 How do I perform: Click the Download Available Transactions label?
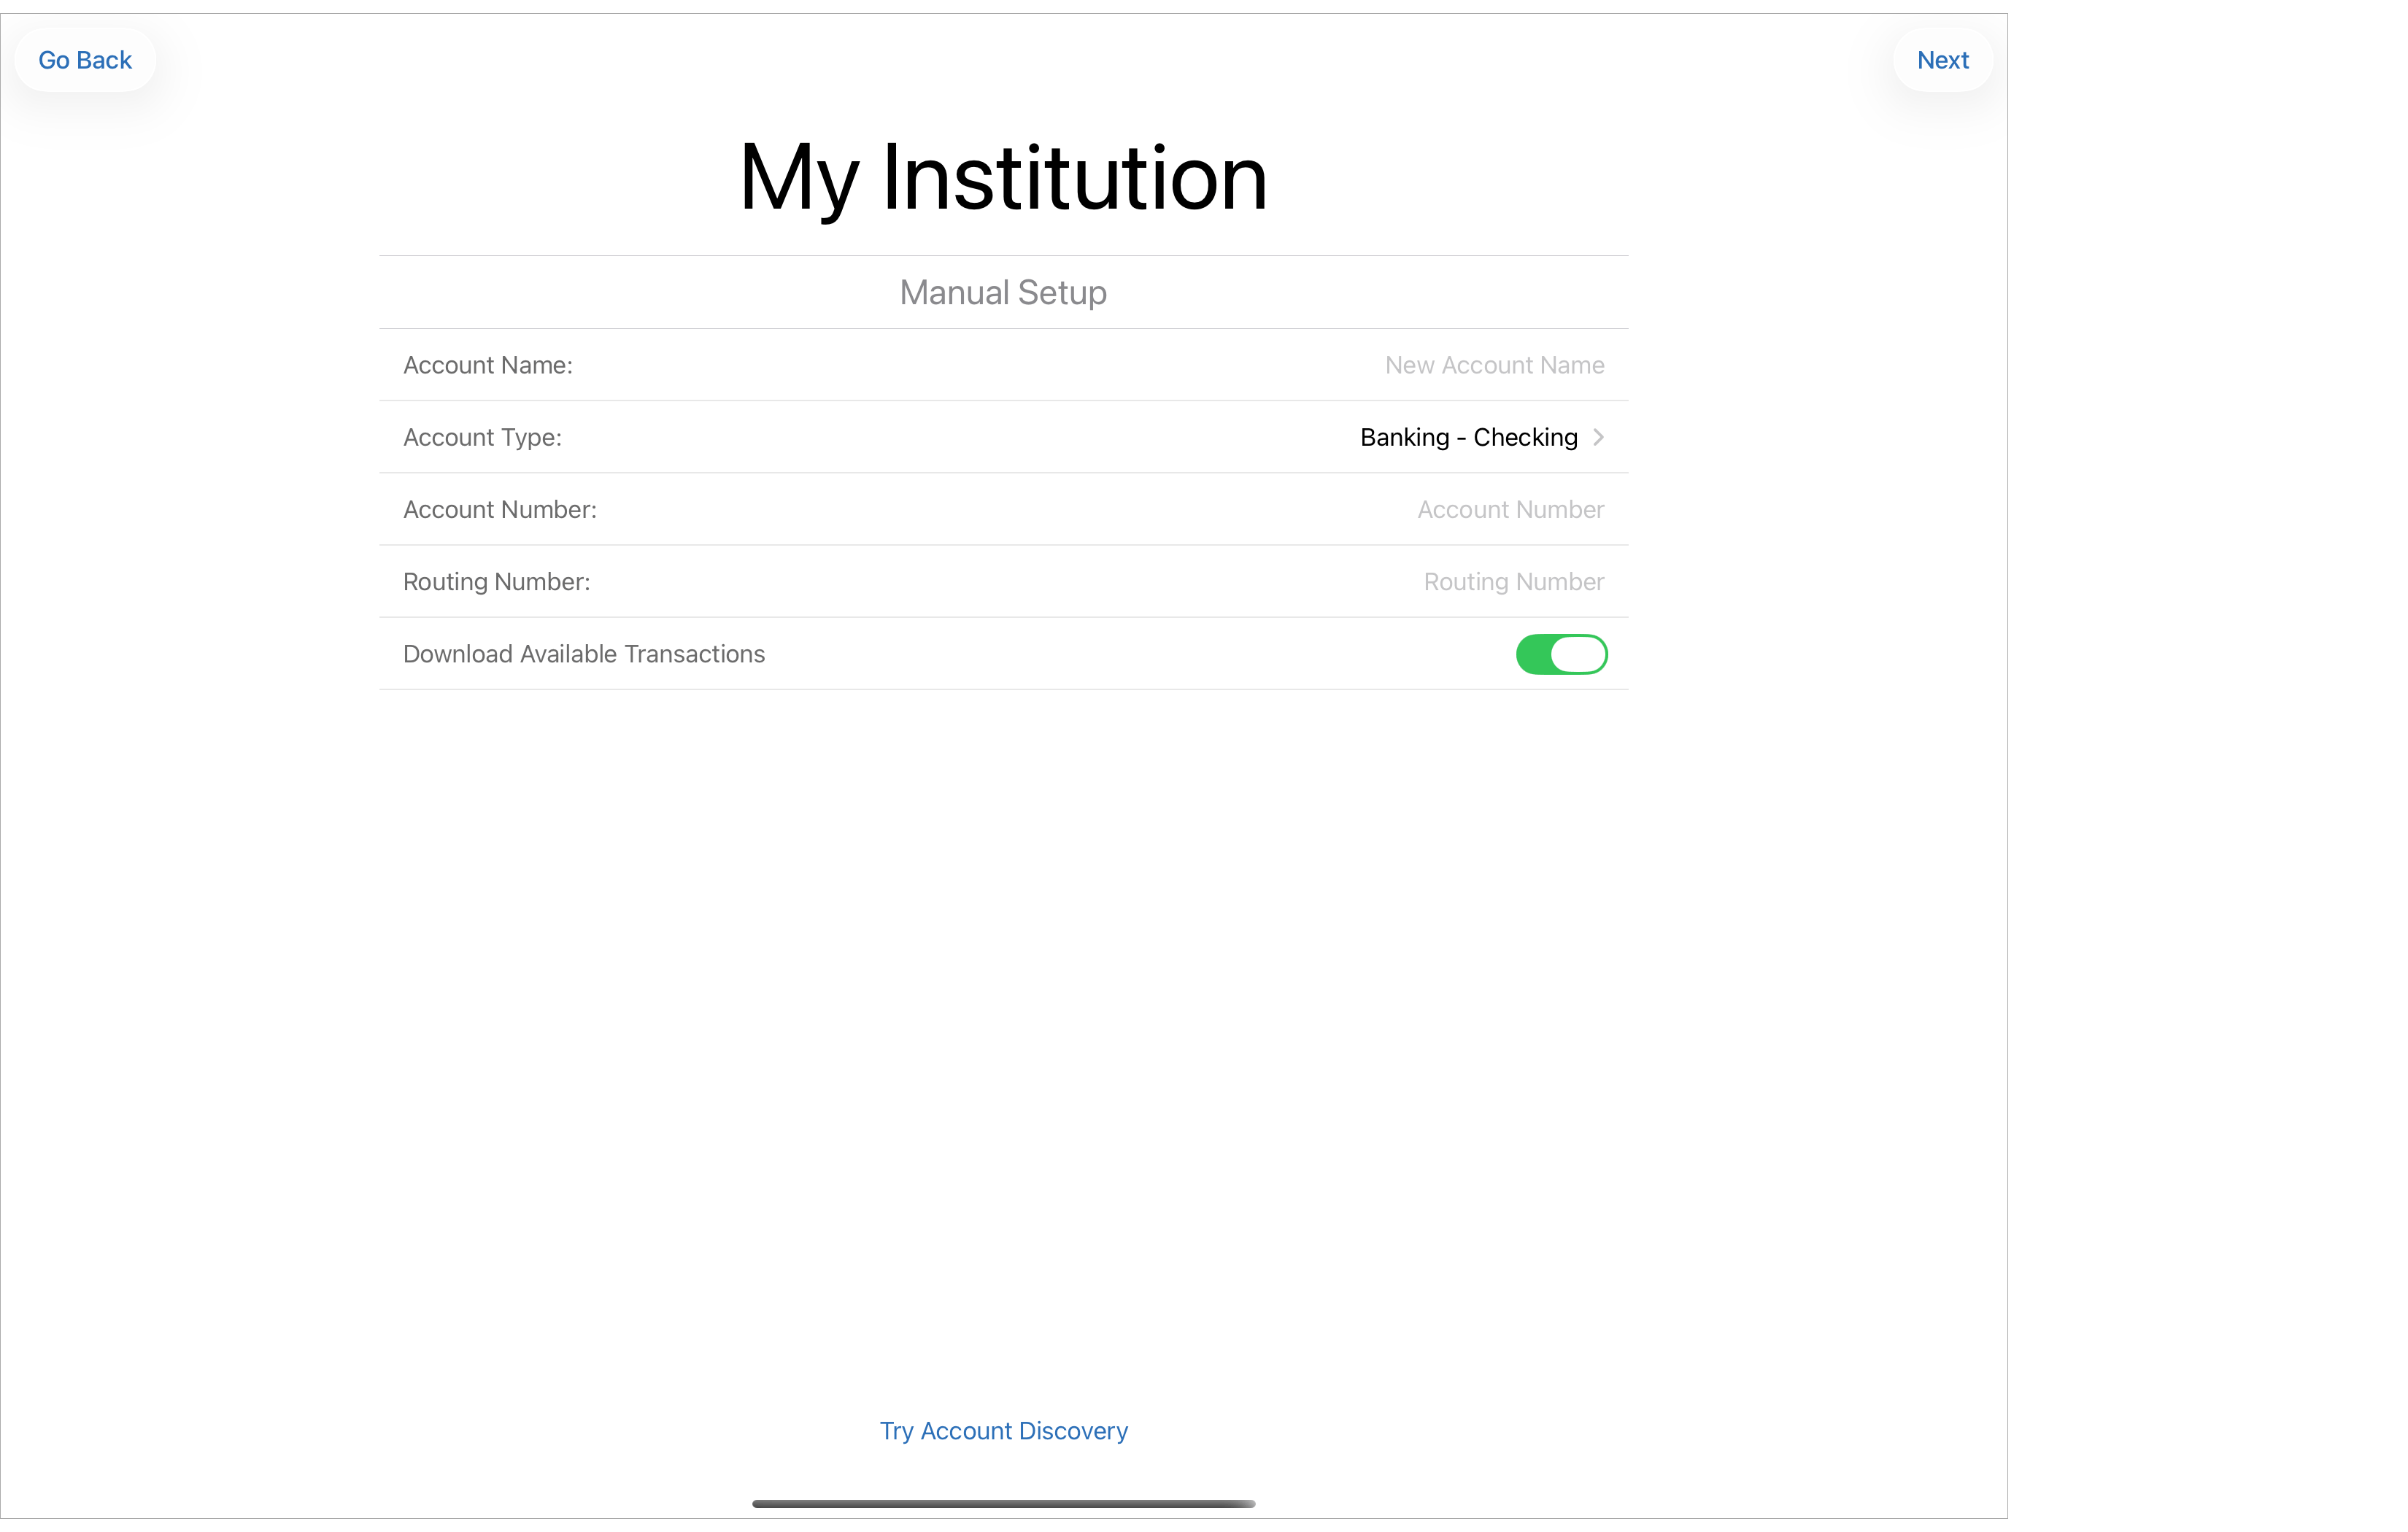click(x=583, y=654)
